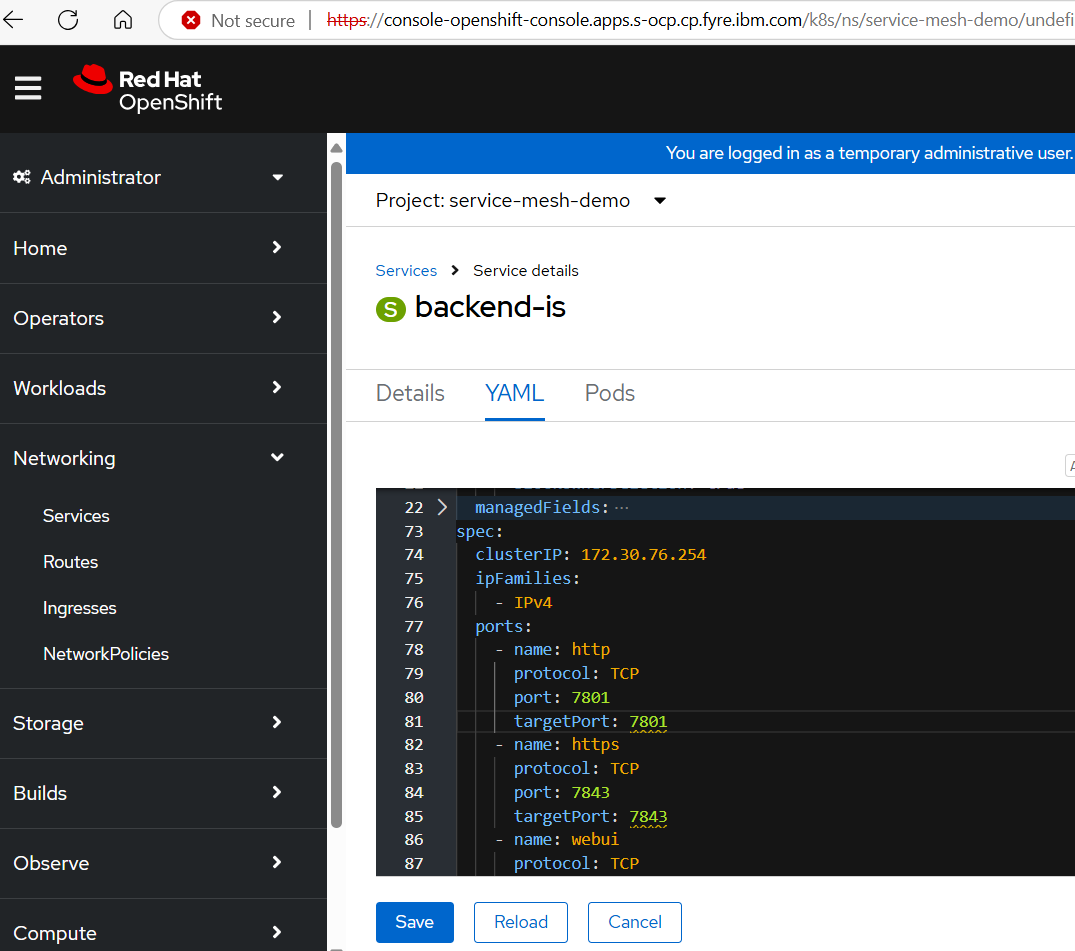Click the temporary administrative user banner
Screen dimensions: 1075x951
click(x=710, y=153)
